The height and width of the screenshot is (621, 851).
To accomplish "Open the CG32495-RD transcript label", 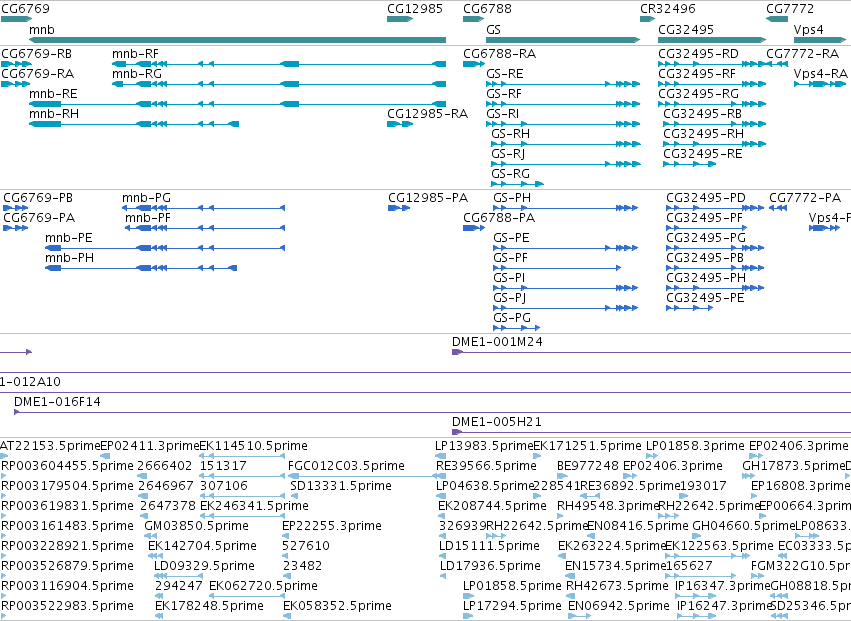I will click(x=698, y=53).
